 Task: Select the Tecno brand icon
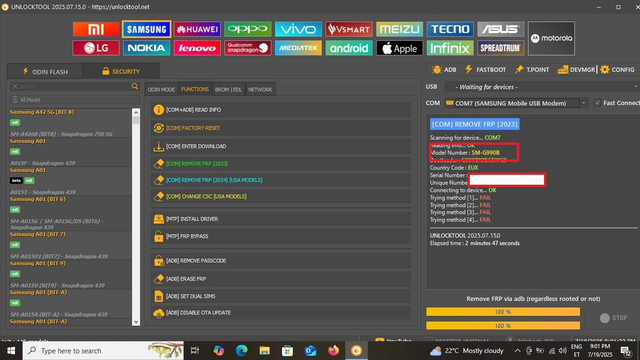coord(450,29)
